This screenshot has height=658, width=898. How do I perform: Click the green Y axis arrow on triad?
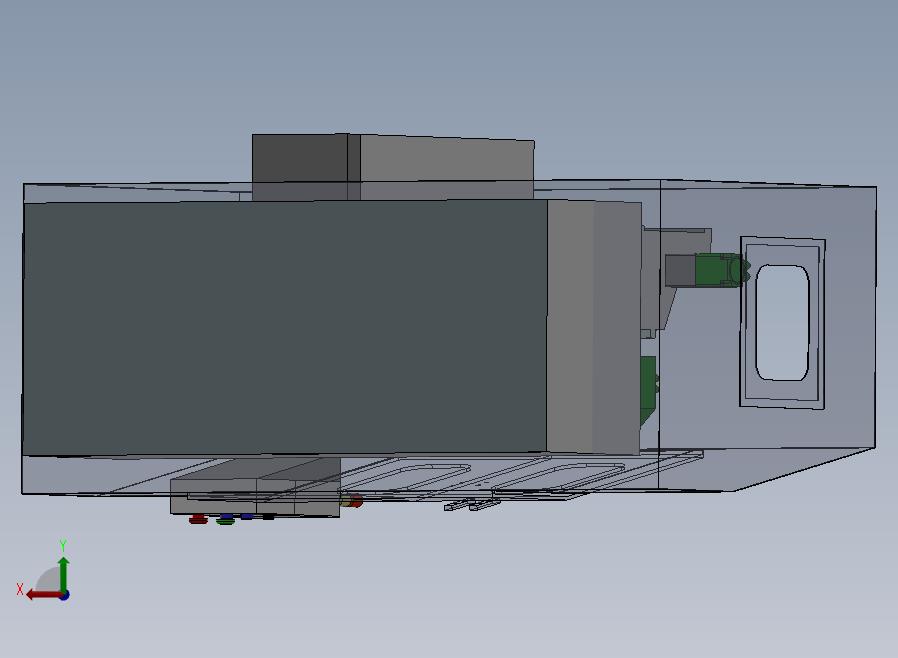[x=63, y=572]
